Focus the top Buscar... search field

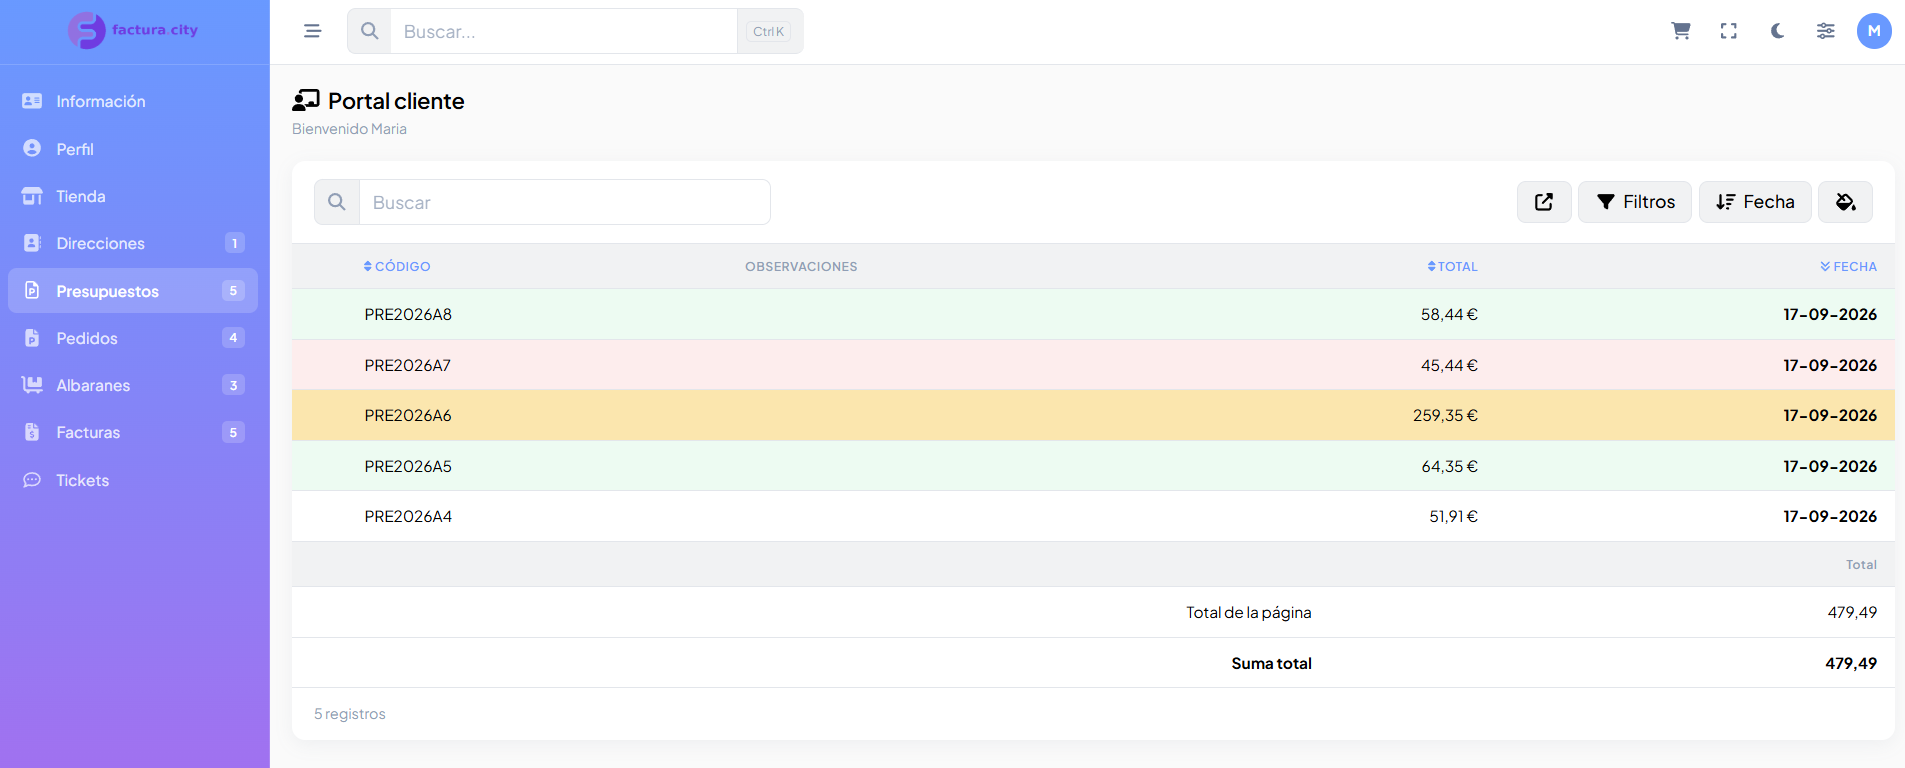[563, 31]
